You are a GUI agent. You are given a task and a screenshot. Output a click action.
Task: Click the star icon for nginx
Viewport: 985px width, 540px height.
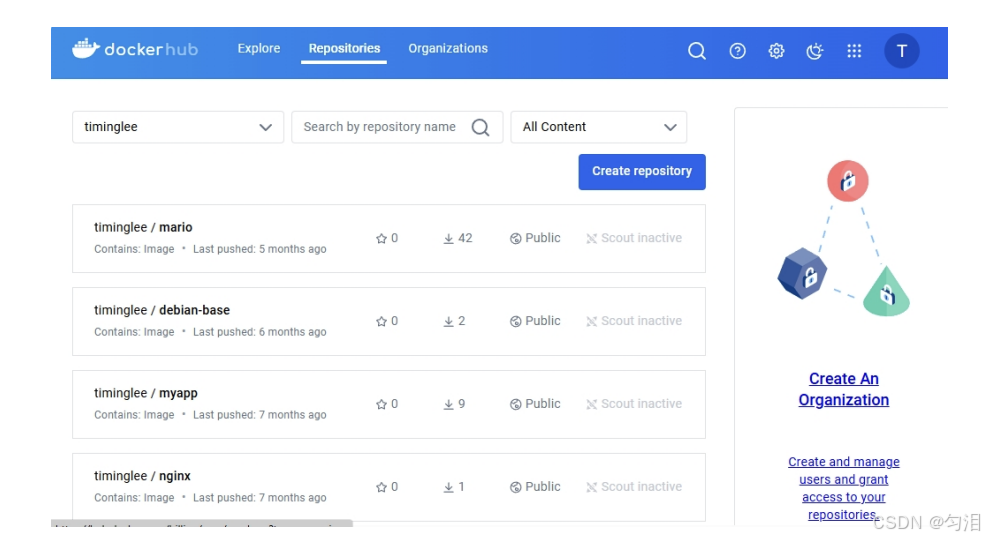coord(381,487)
